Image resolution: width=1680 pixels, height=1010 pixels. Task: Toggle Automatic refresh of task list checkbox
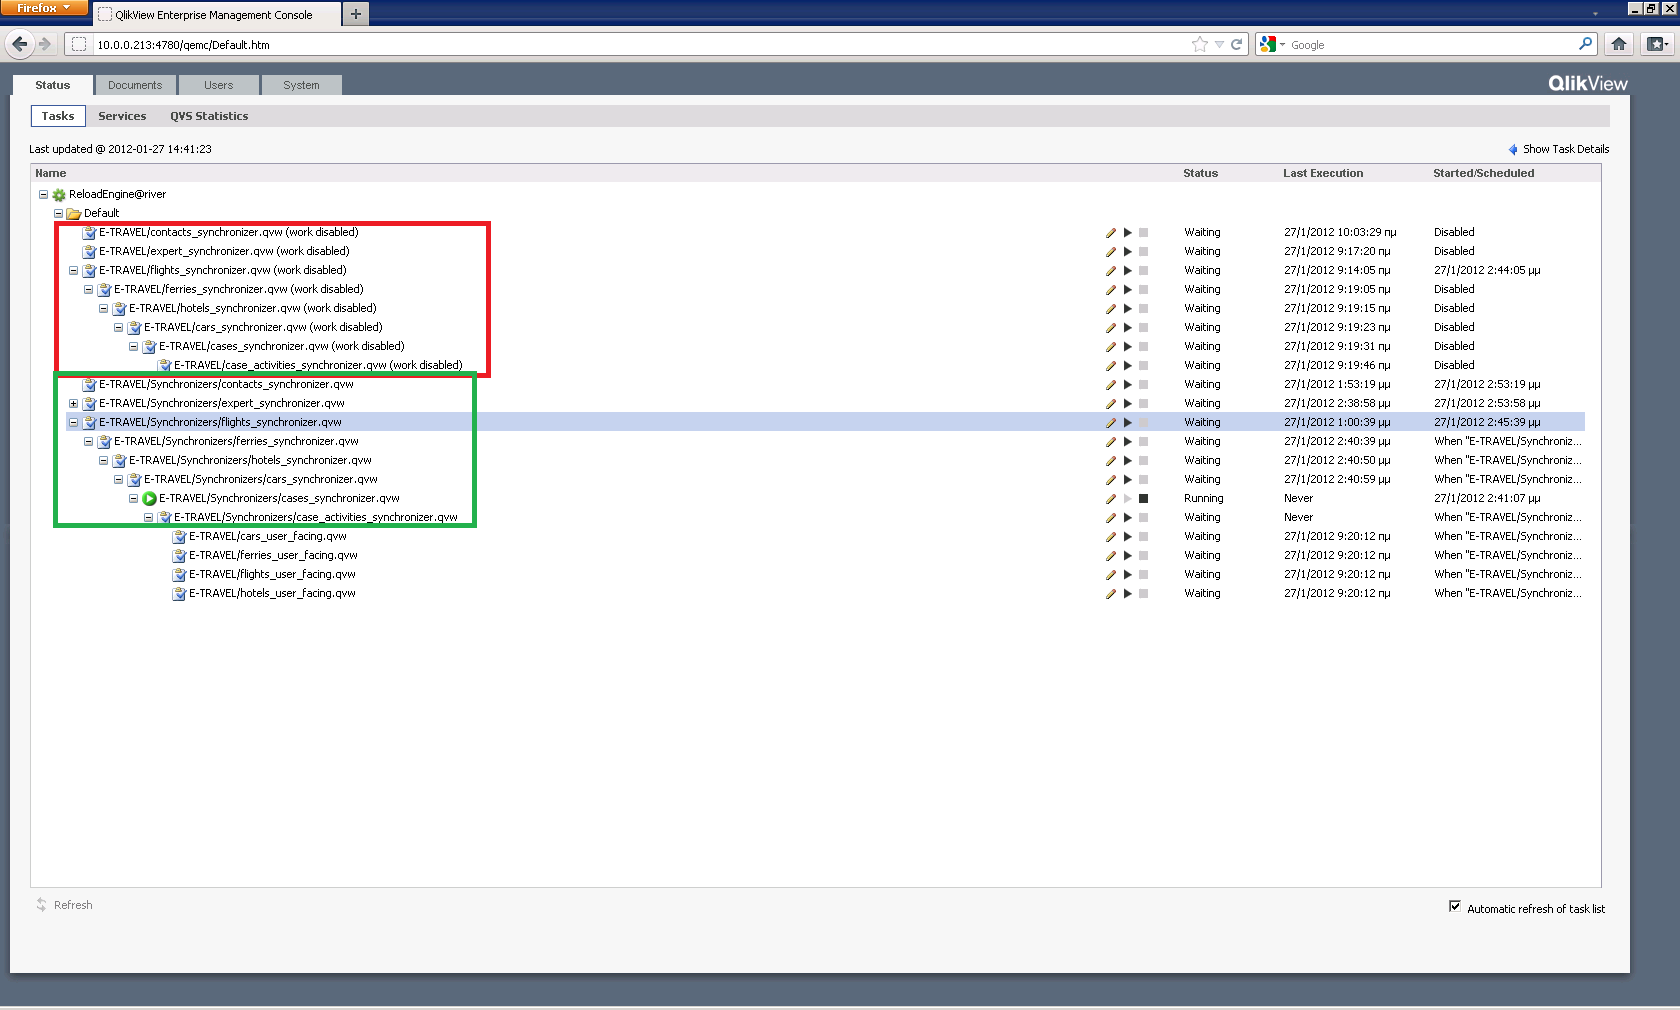(1455, 907)
